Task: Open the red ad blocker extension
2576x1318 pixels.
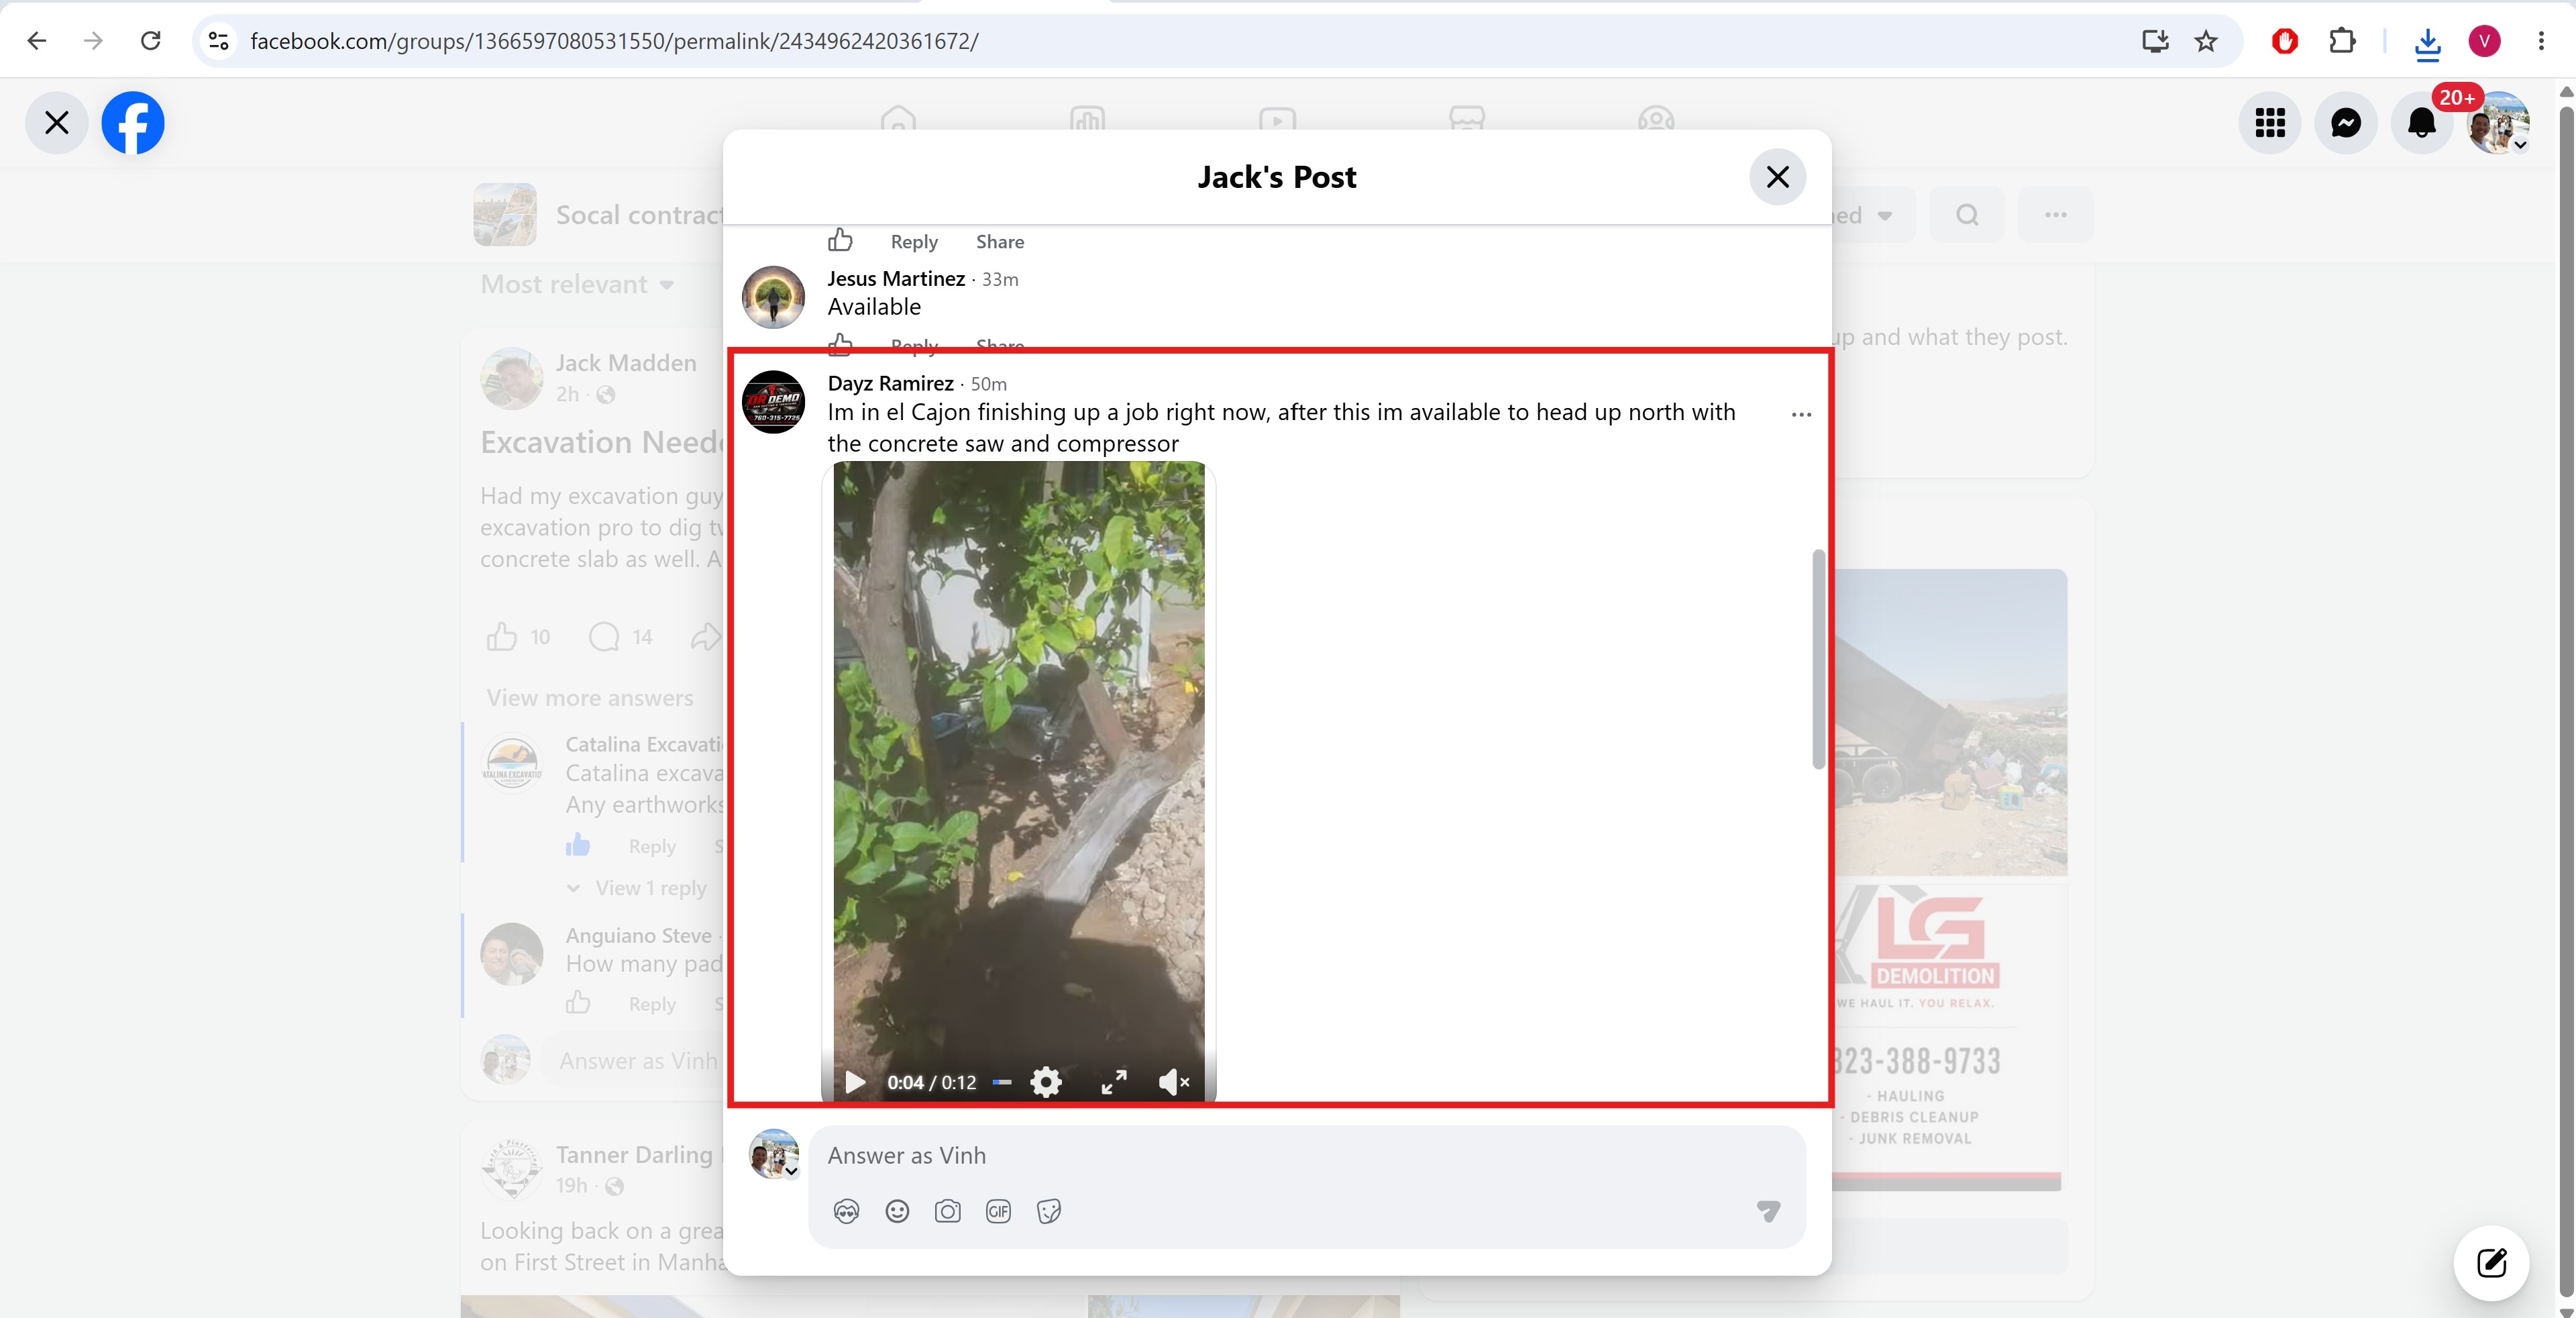Action: [2285, 41]
